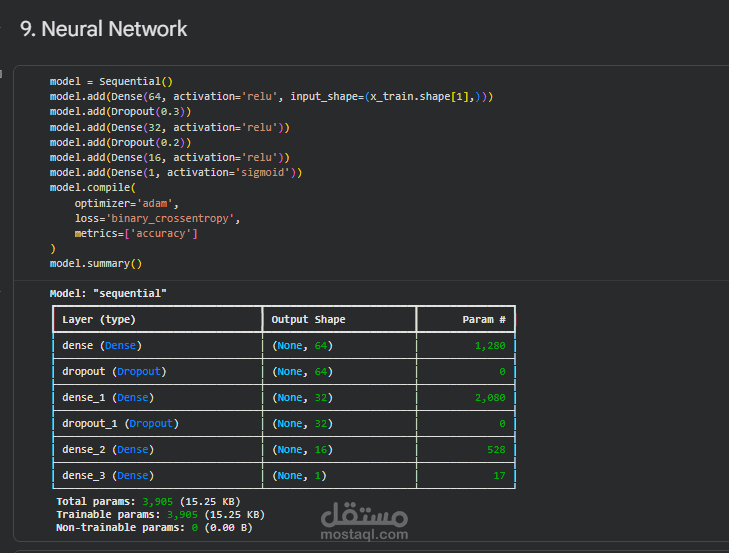The width and height of the screenshot is (729, 553).
Task: Click the 'Output Shape' table header
Action: [308, 320]
